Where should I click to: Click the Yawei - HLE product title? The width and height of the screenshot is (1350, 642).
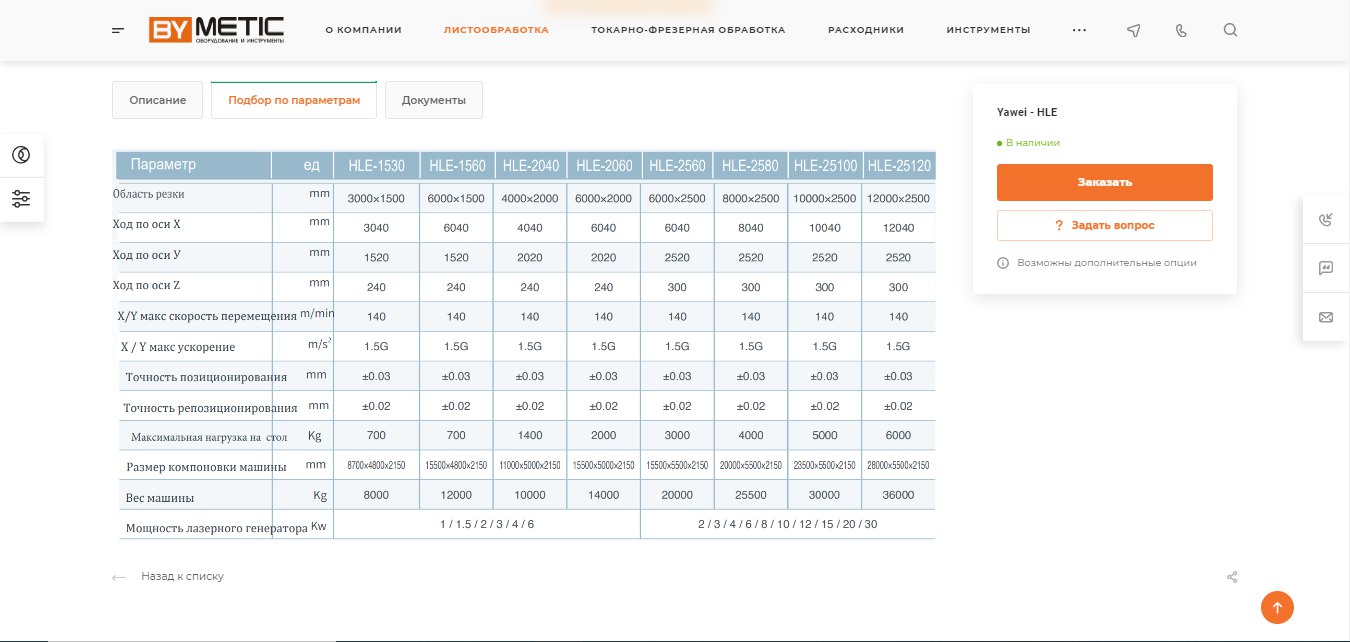coord(1027,112)
